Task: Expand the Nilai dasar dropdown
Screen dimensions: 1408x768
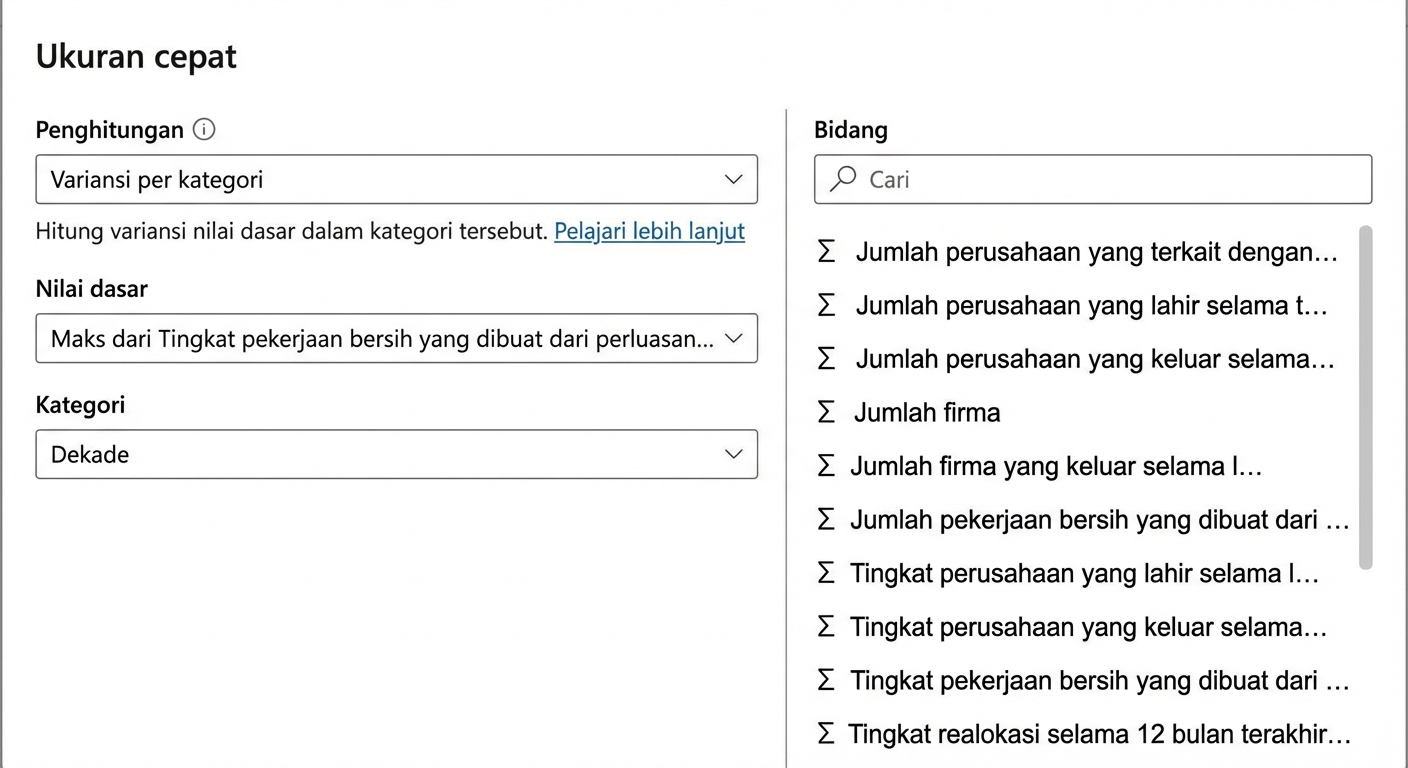Action: [x=396, y=339]
